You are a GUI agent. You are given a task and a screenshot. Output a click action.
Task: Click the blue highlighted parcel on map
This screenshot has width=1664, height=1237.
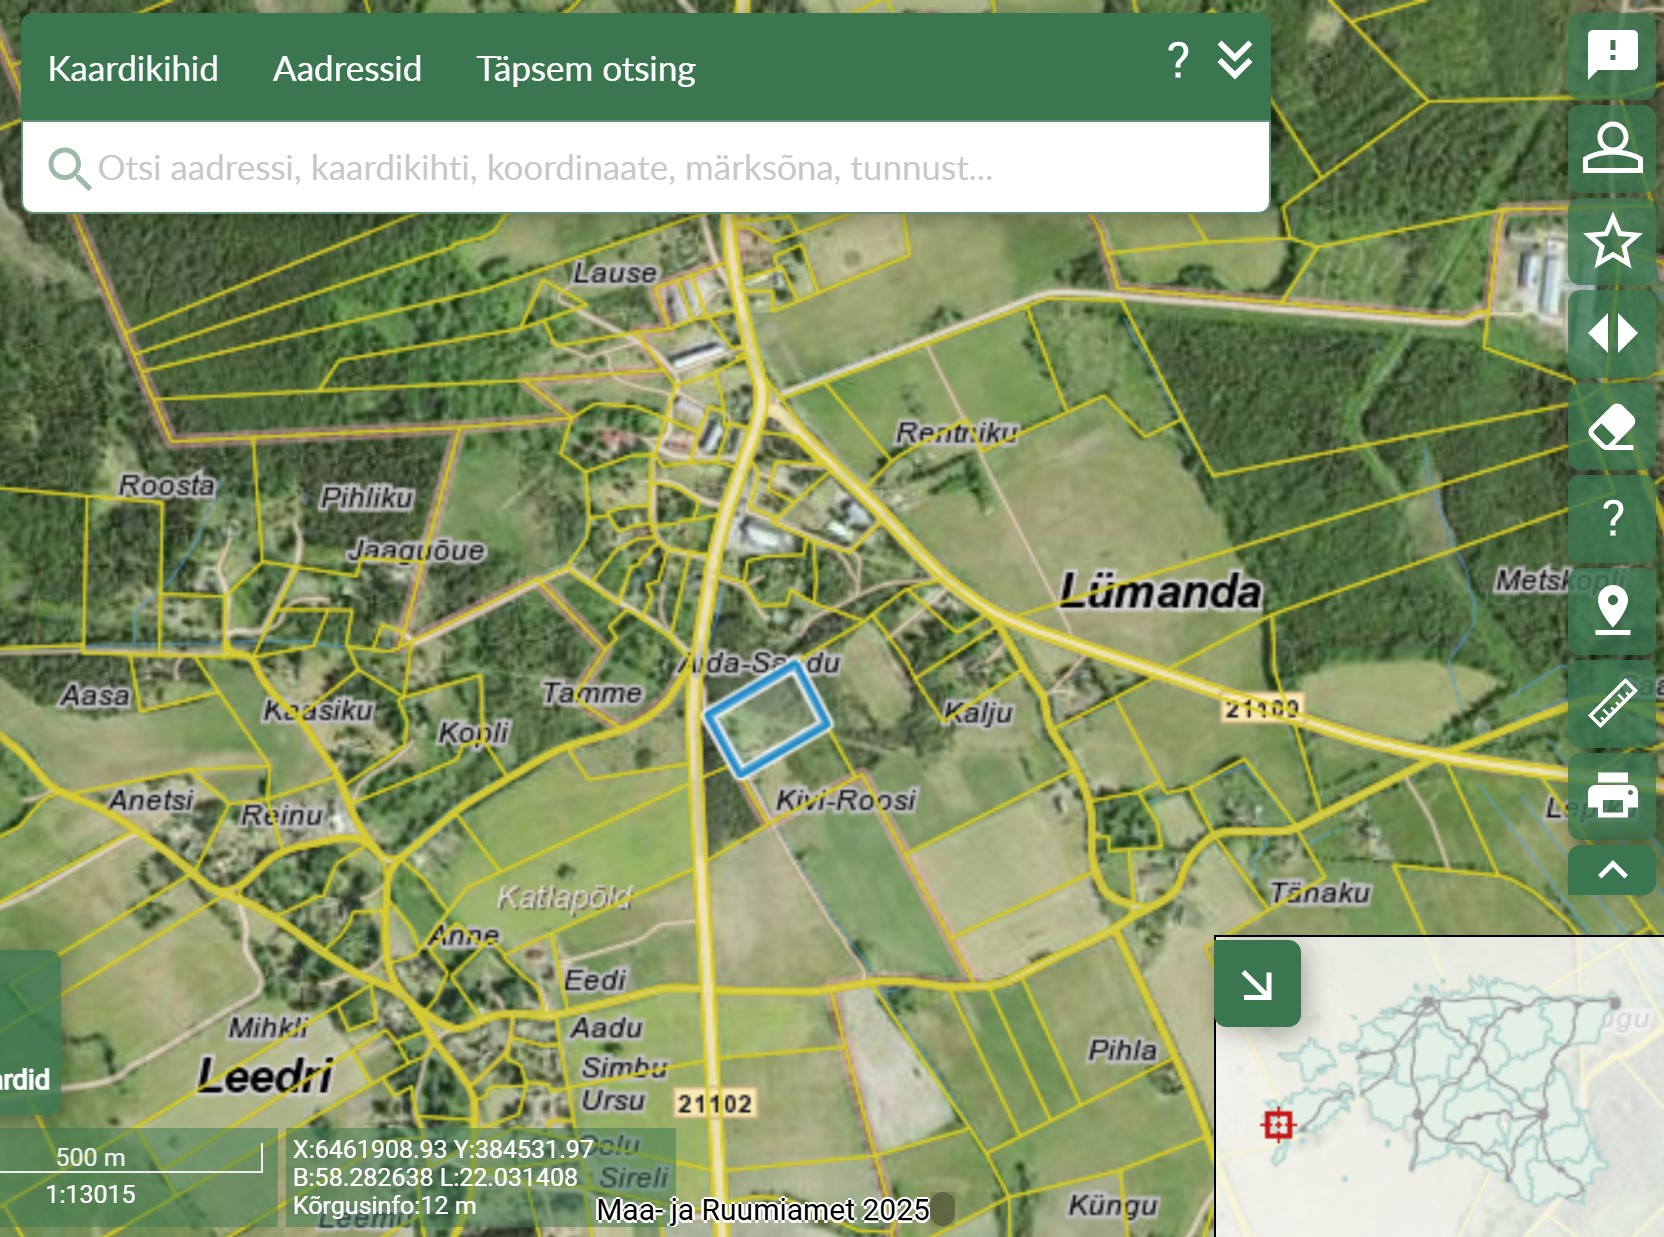click(x=768, y=719)
